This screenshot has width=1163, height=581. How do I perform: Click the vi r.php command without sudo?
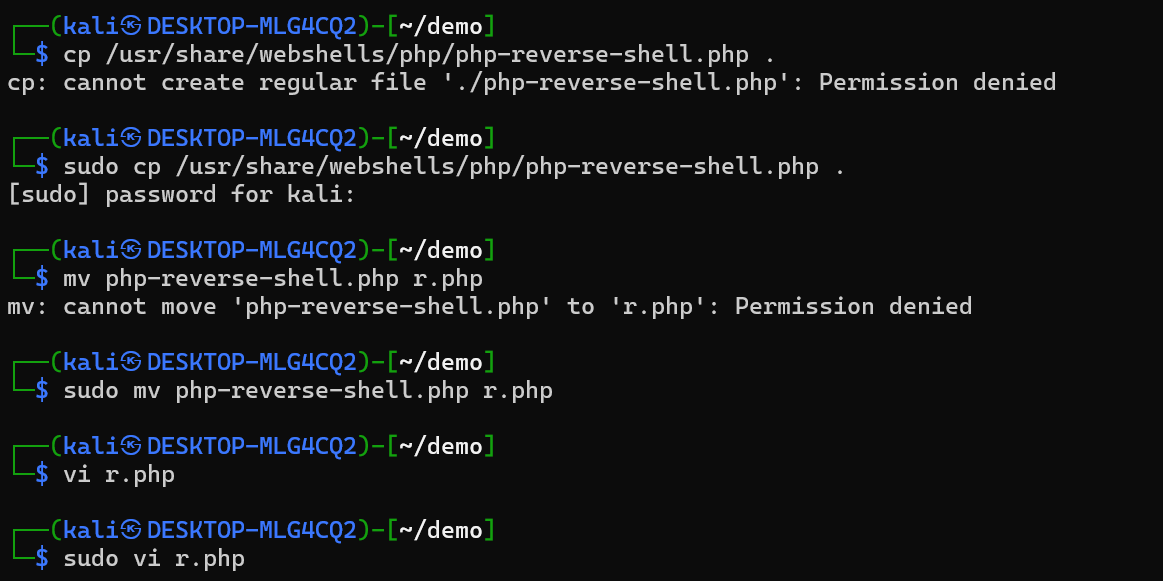click(118, 474)
